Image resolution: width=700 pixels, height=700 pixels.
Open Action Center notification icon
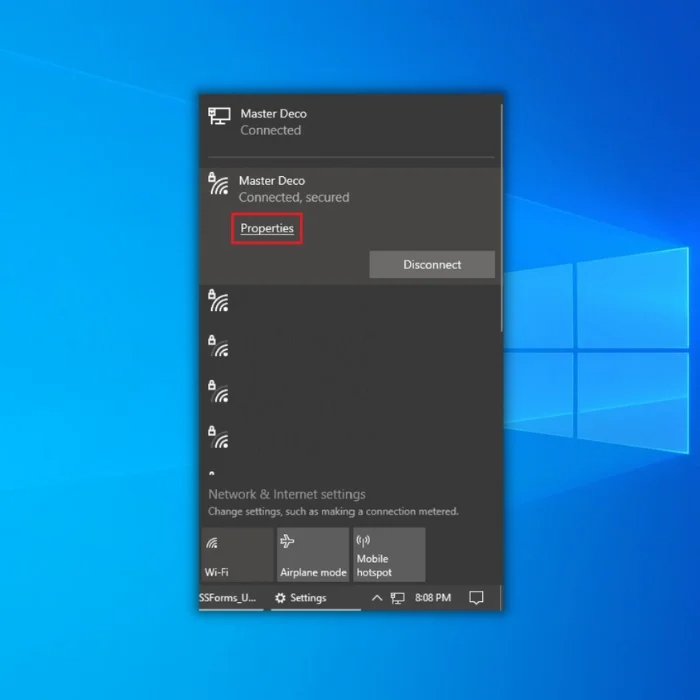click(477, 598)
